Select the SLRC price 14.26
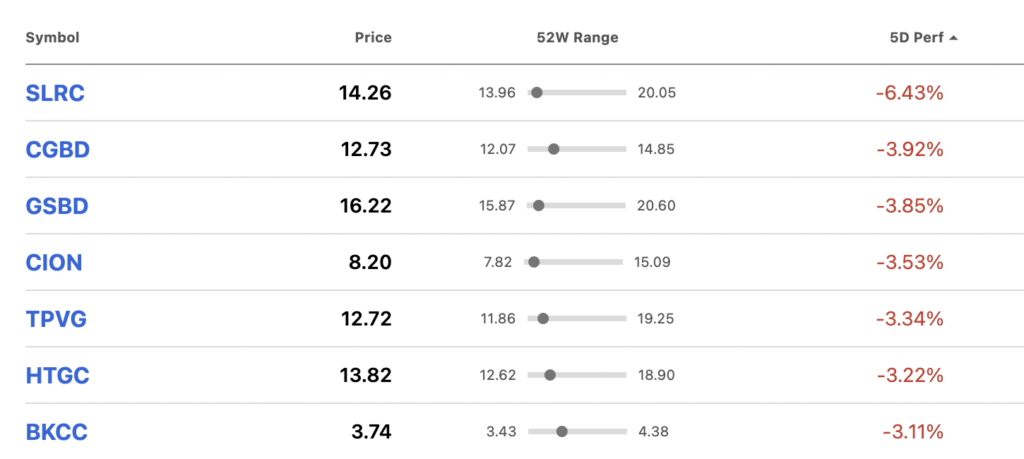Image resolution: width=1024 pixels, height=459 pixels. coord(365,93)
